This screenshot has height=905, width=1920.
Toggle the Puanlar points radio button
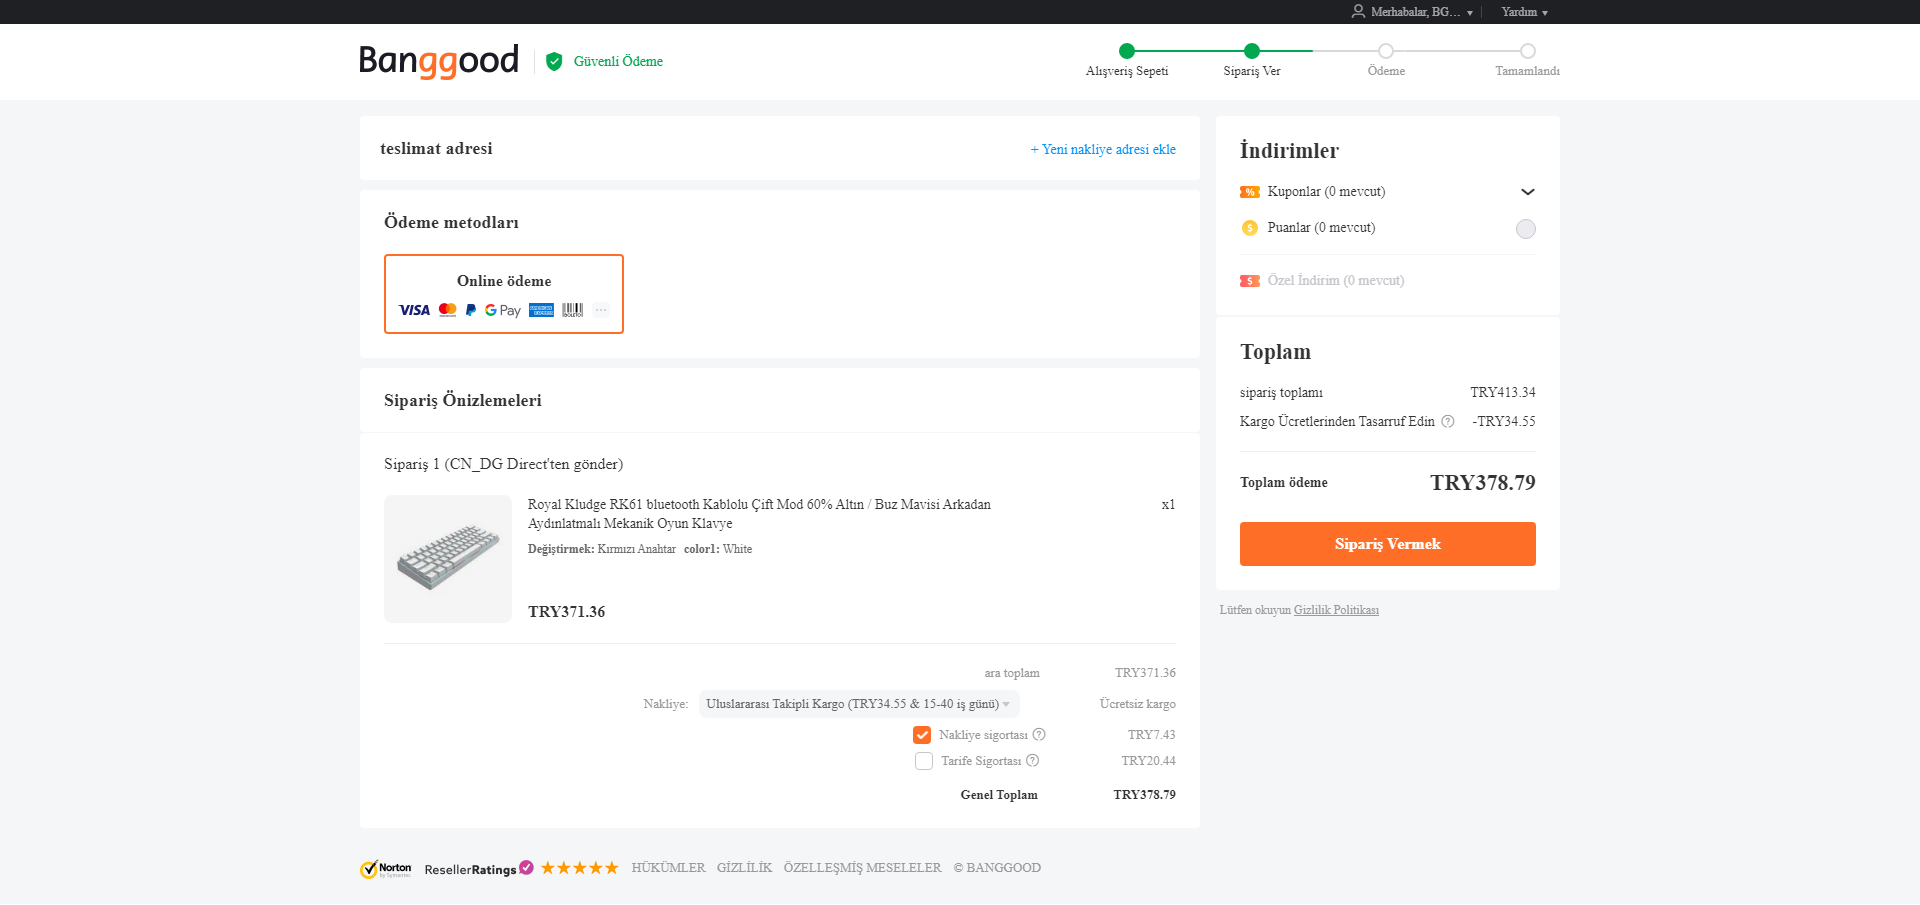coord(1526,229)
